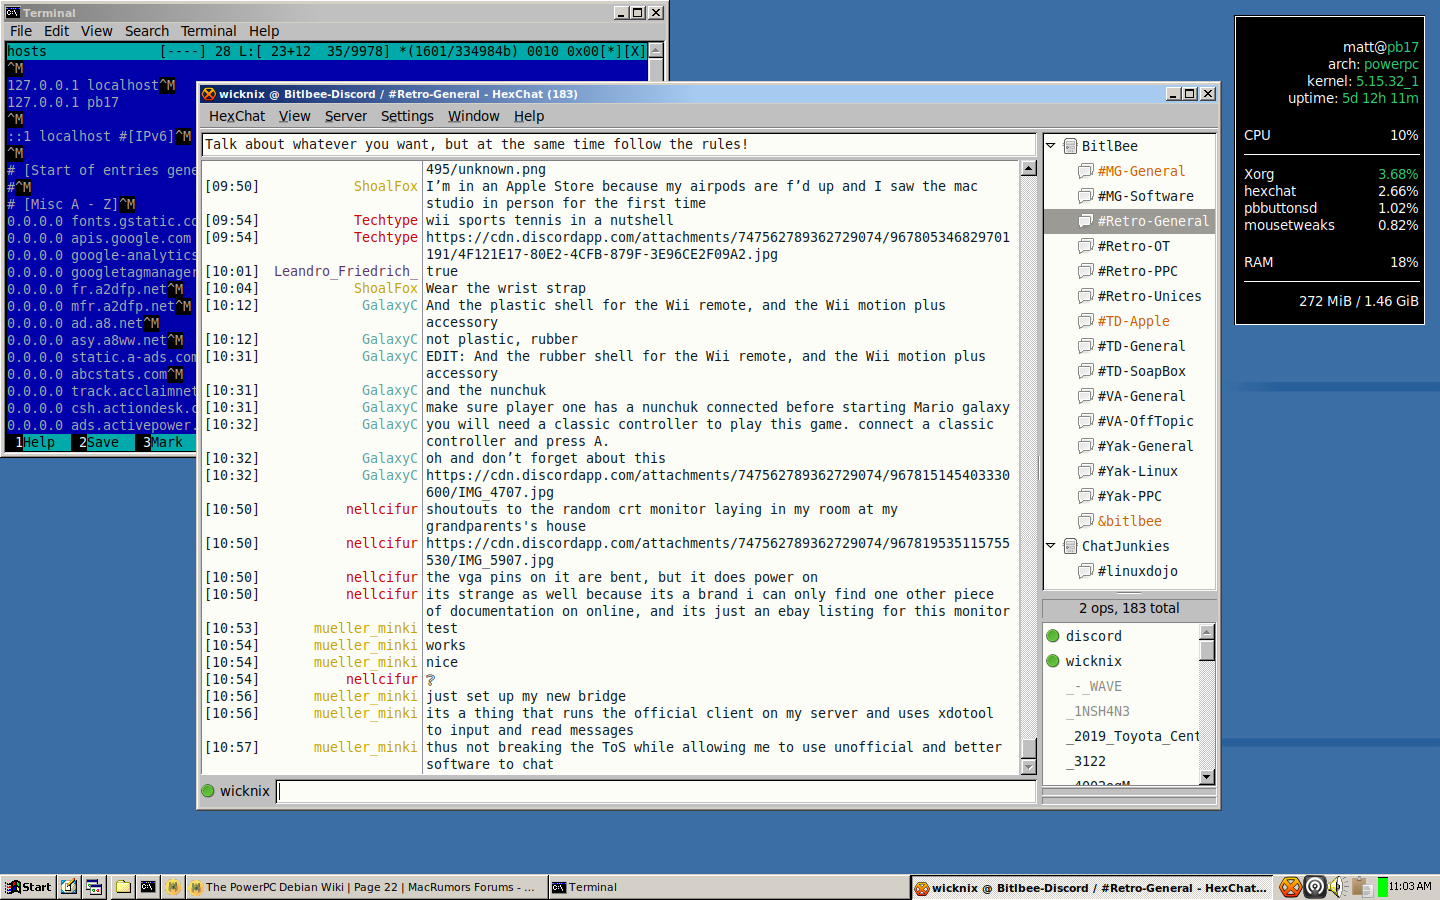The image size is (1440, 900).
Task: Open the HexChat Settings menu
Action: pyautogui.click(x=407, y=116)
